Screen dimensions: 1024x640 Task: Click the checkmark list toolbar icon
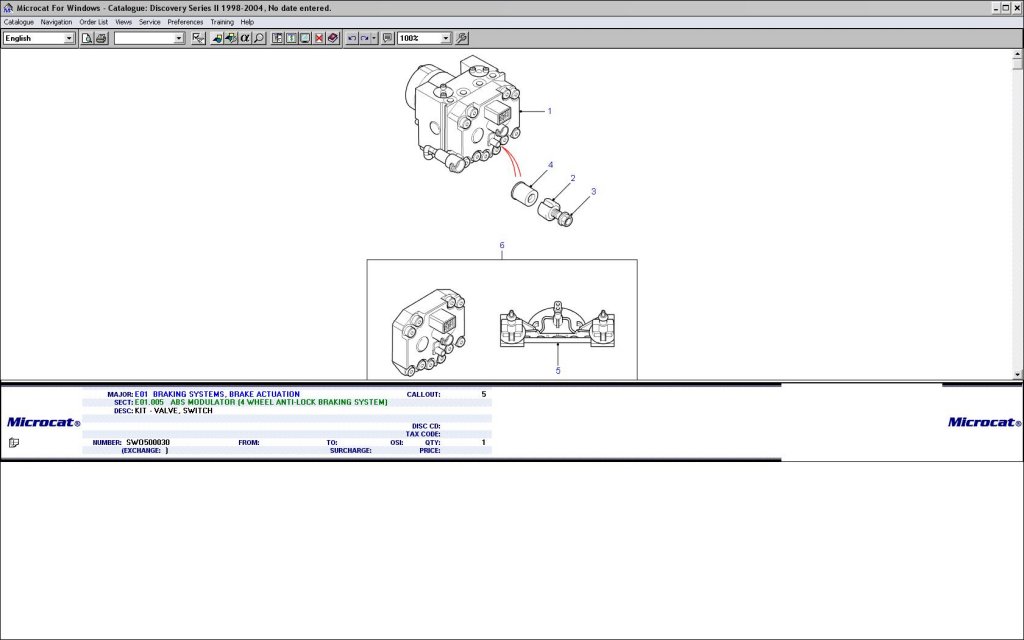coord(198,39)
